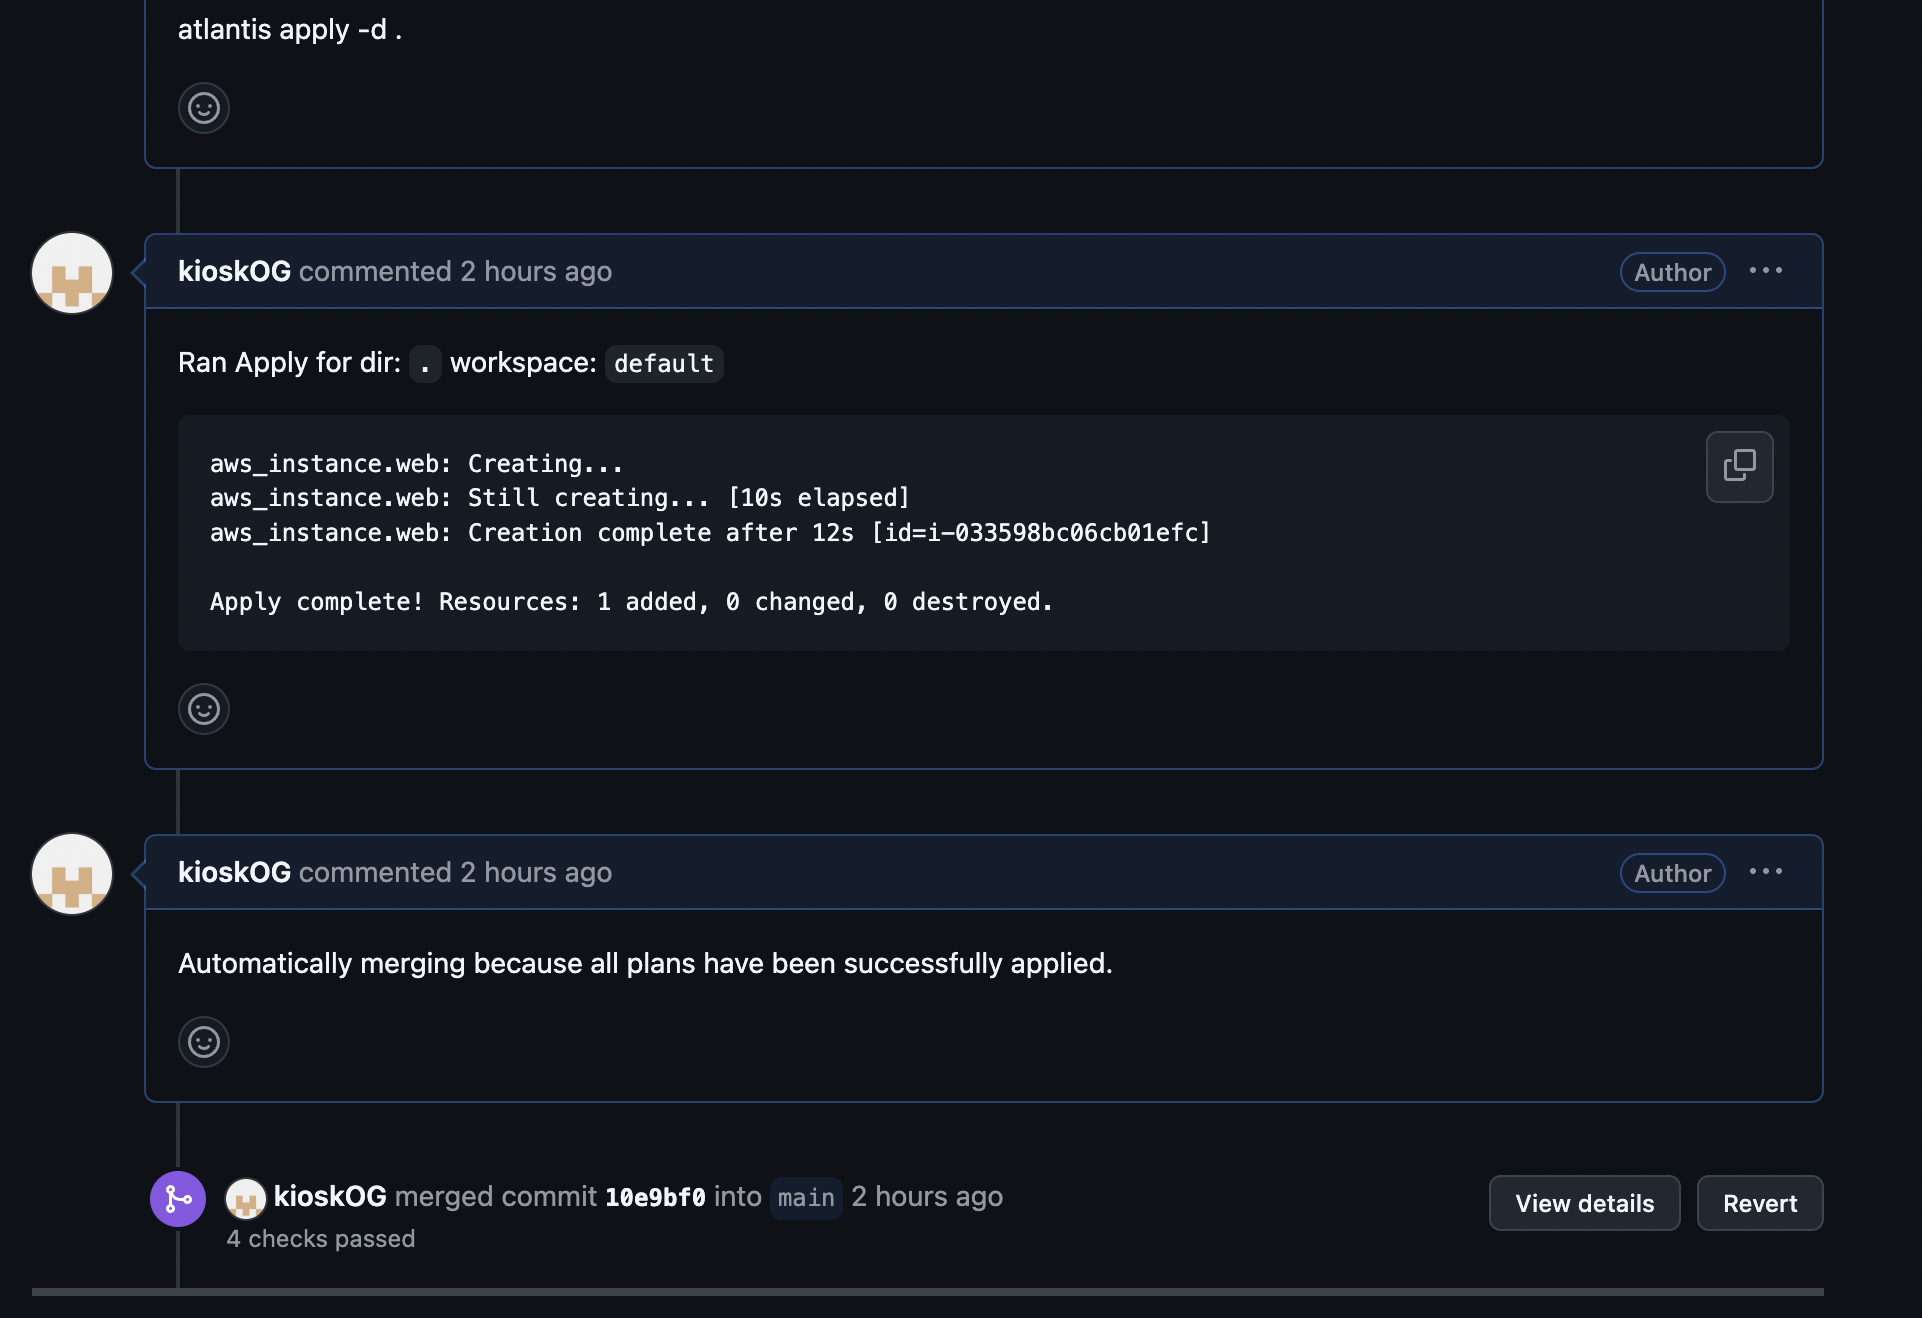Add reaction to automatically merging comment
Viewport: 1922px width, 1318px height.
pos(204,1042)
